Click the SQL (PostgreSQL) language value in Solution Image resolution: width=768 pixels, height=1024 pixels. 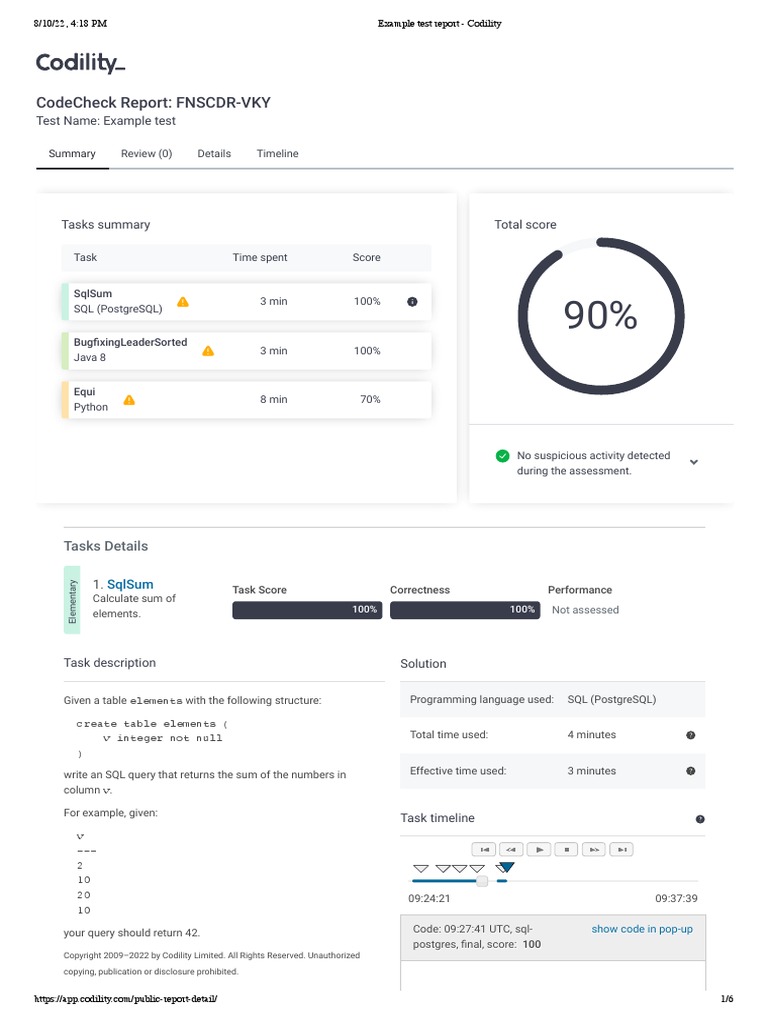click(612, 699)
